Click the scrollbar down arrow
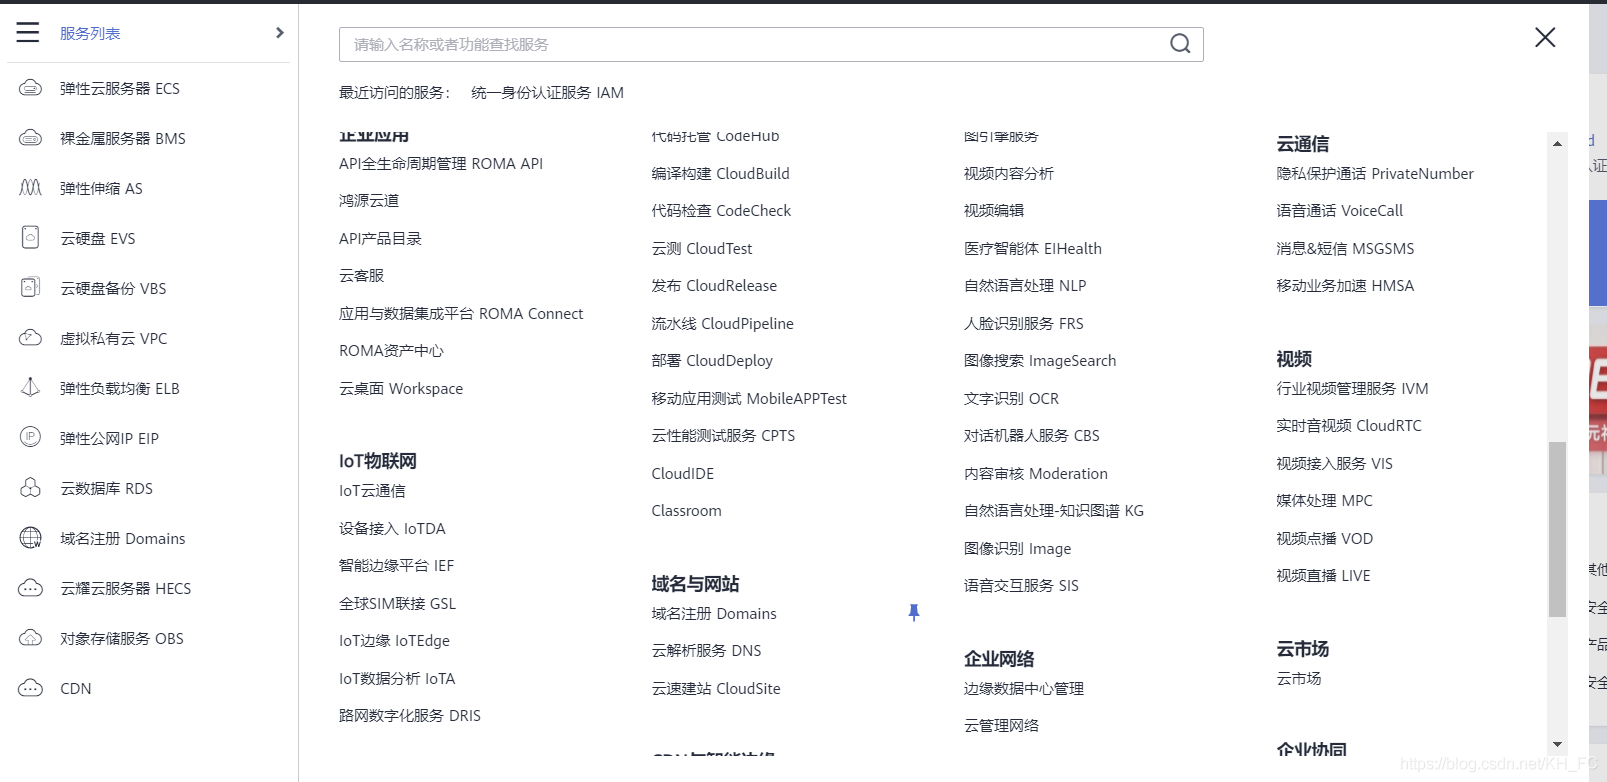This screenshot has width=1607, height=782. [x=1557, y=744]
